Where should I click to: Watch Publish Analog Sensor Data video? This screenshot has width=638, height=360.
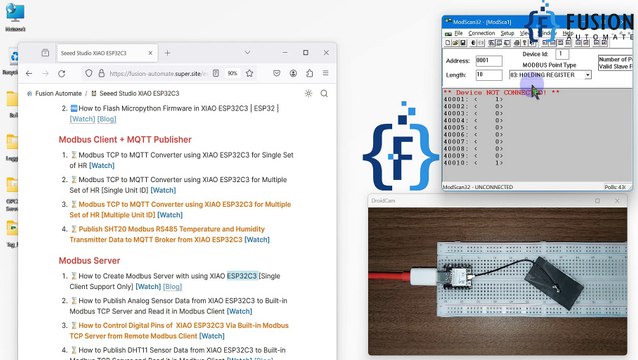239,312
